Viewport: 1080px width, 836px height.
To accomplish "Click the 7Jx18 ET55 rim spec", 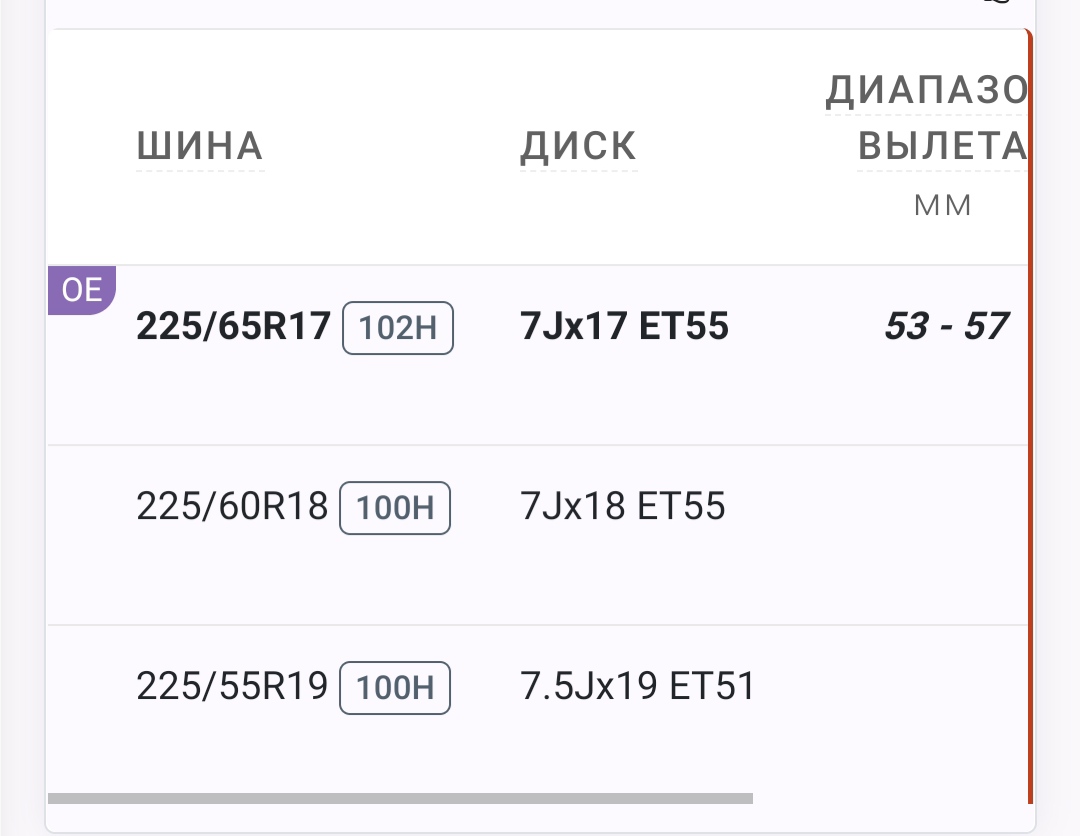I will pos(623,507).
